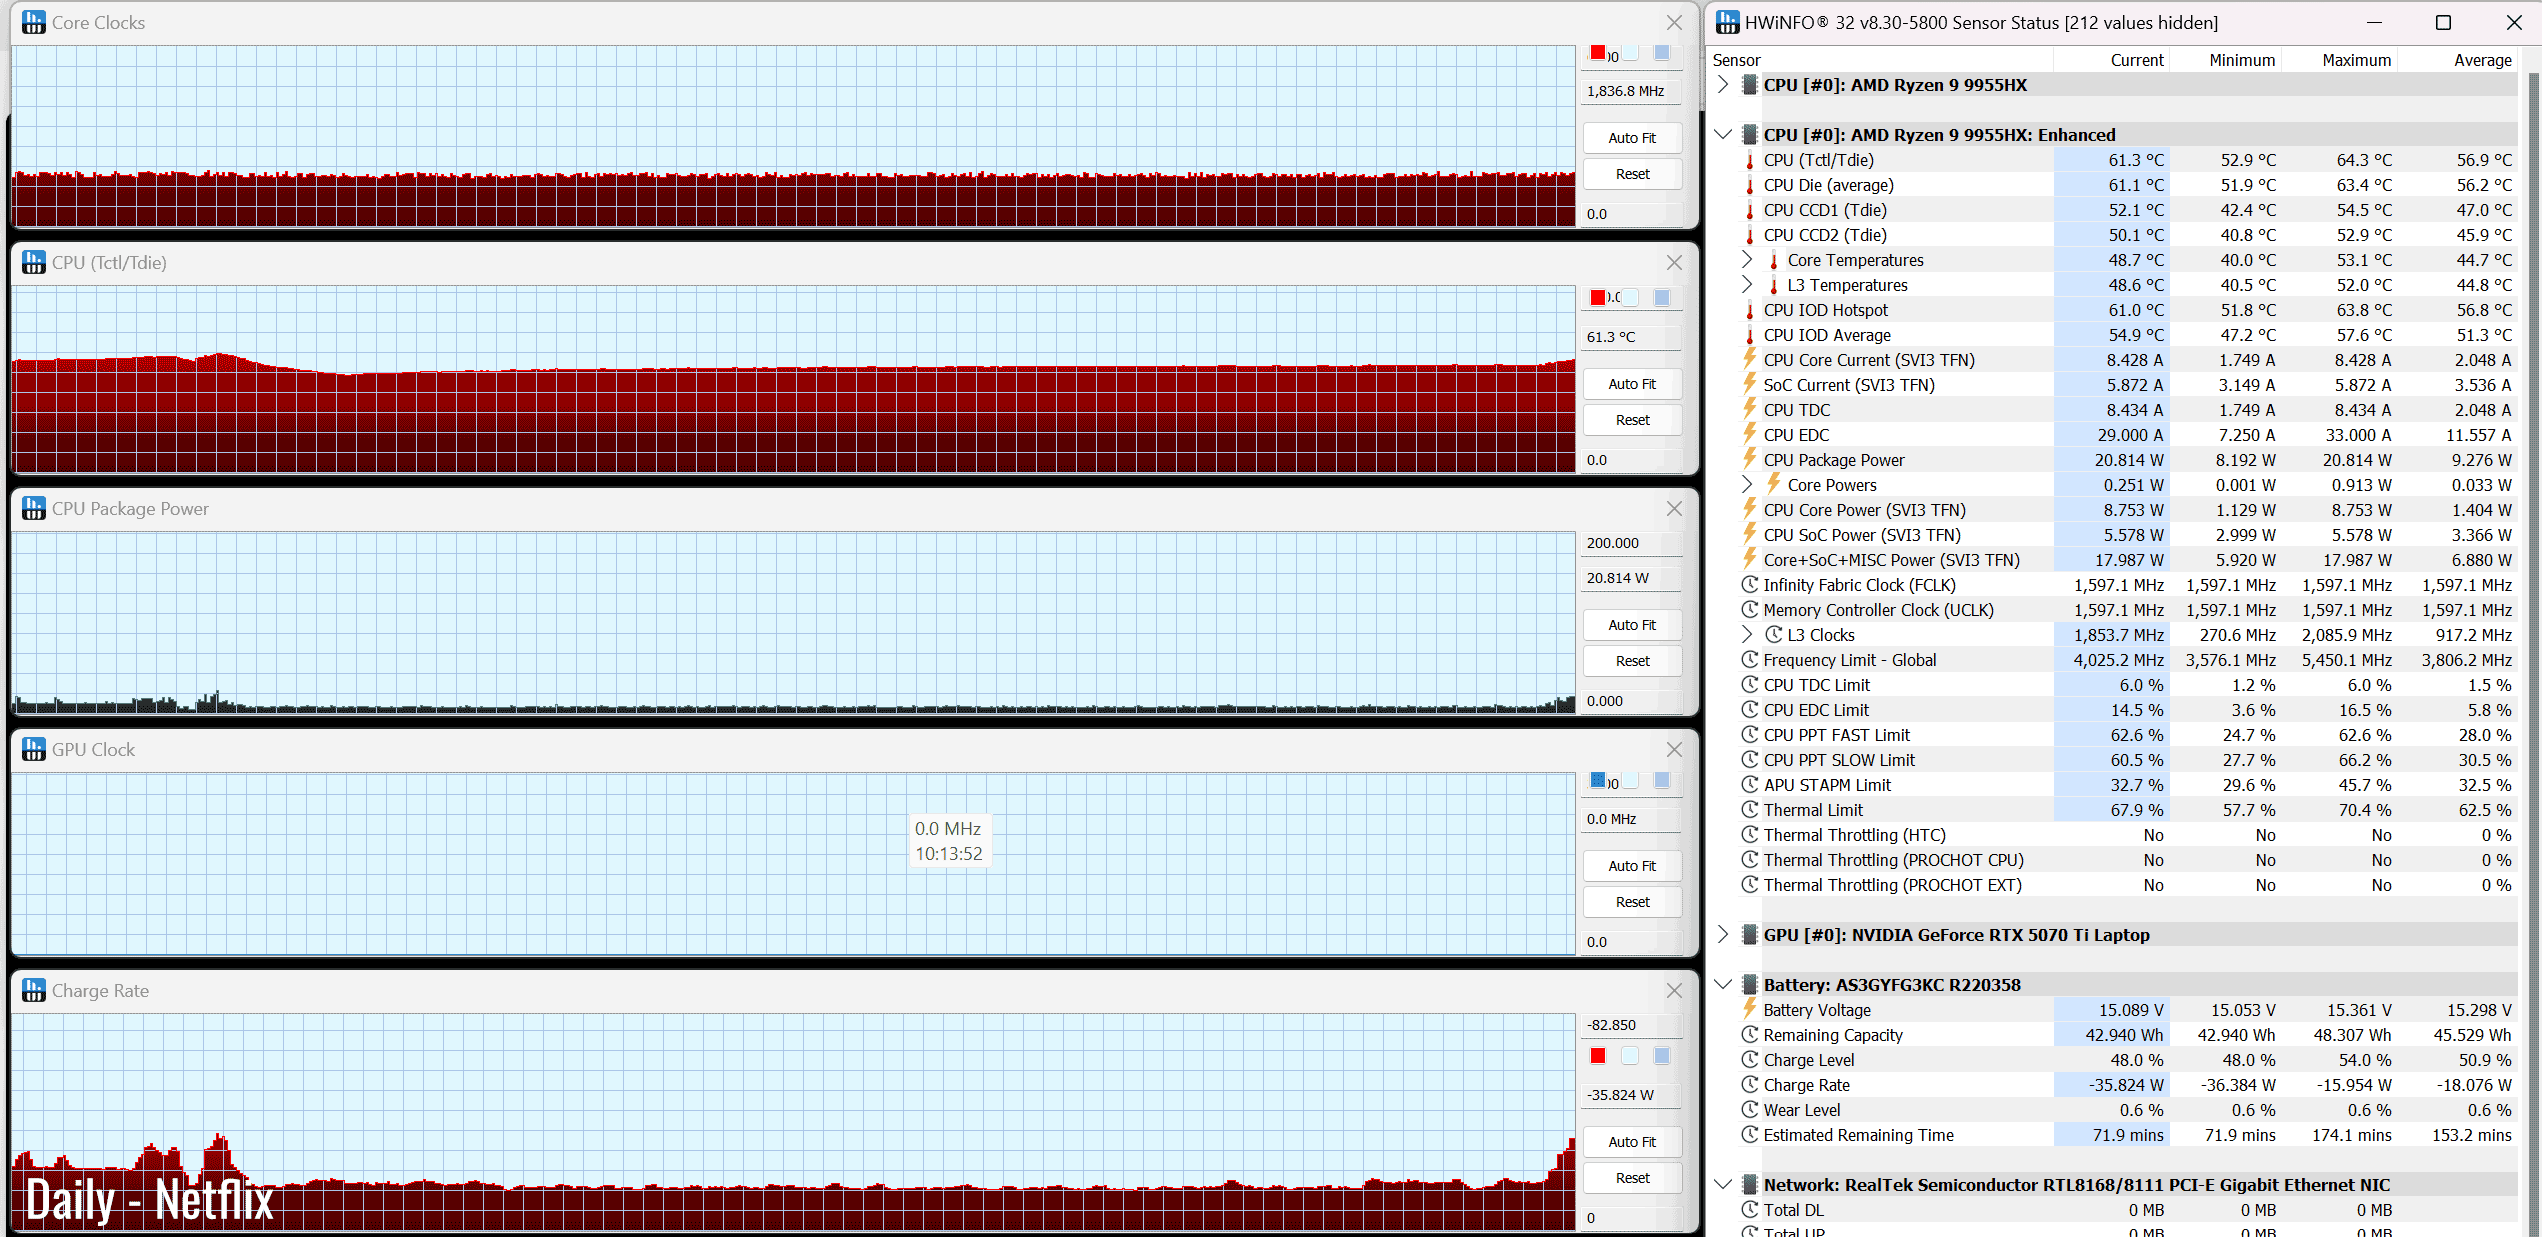Click the thermometer icon beside CPU (Tctl/Tdie)
Image resolution: width=2542 pixels, height=1237 pixels.
[1749, 160]
